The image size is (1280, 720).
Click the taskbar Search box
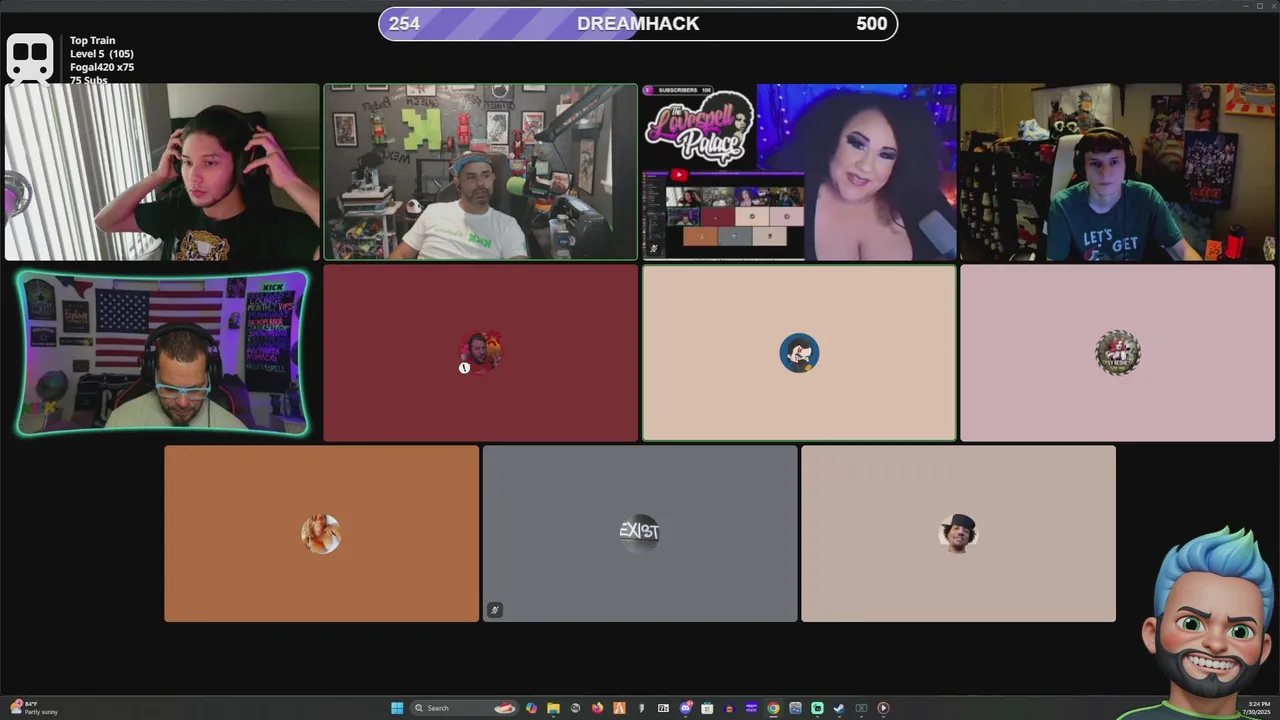[464, 708]
